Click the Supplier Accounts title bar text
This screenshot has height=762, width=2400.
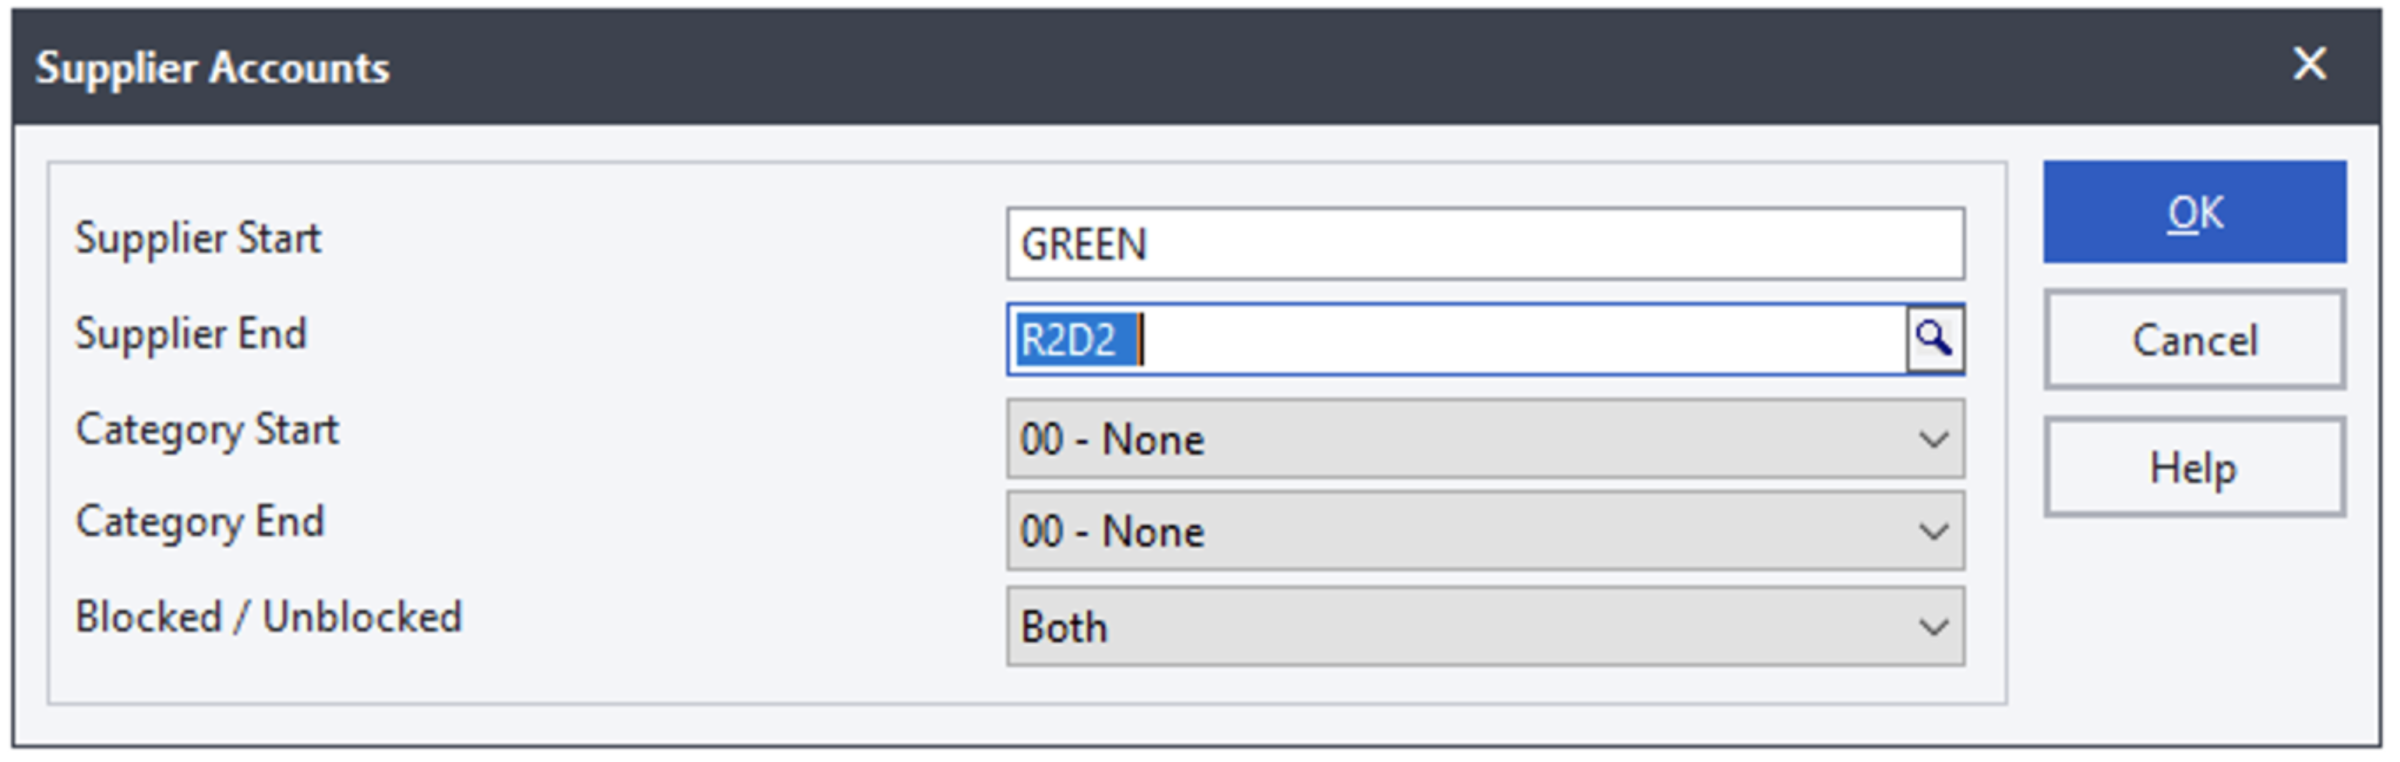click(x=212, y=68)
